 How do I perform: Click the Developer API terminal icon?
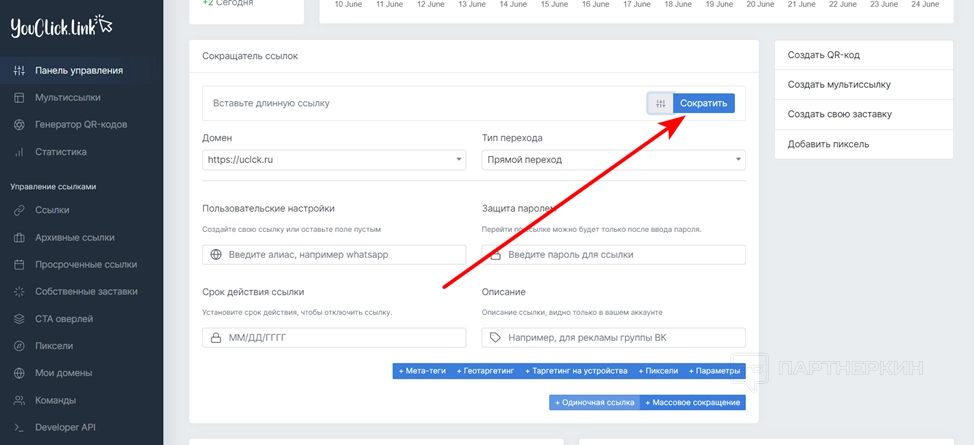click(x=19, y=427)
